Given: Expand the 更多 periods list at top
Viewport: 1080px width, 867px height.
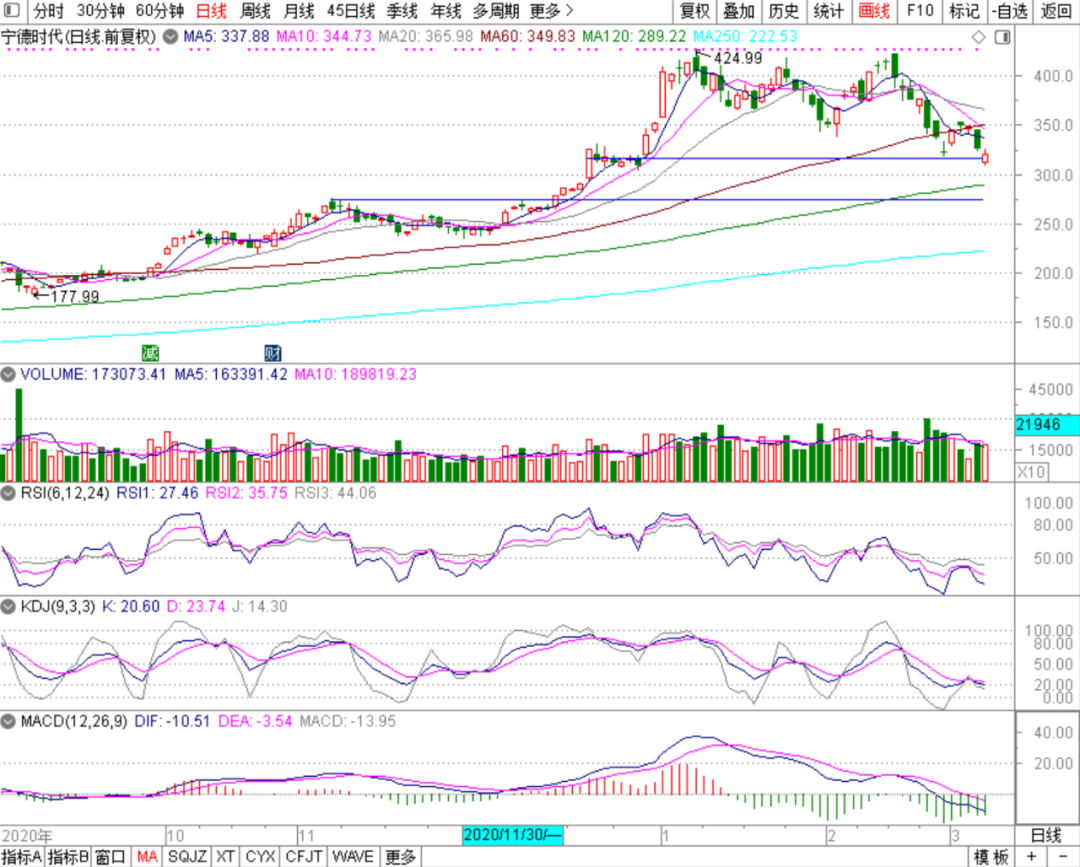Looking at the screenshot, I should tap(551, 11).
